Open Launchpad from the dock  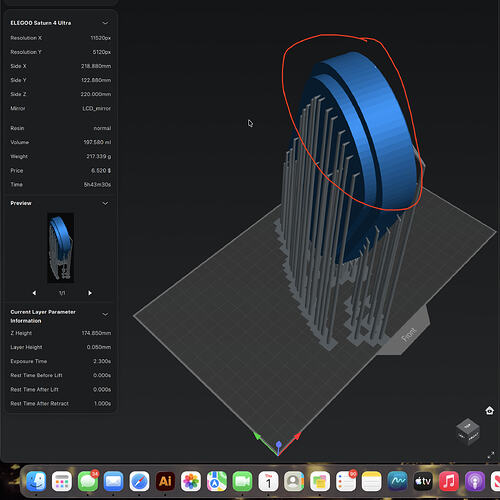62,481
